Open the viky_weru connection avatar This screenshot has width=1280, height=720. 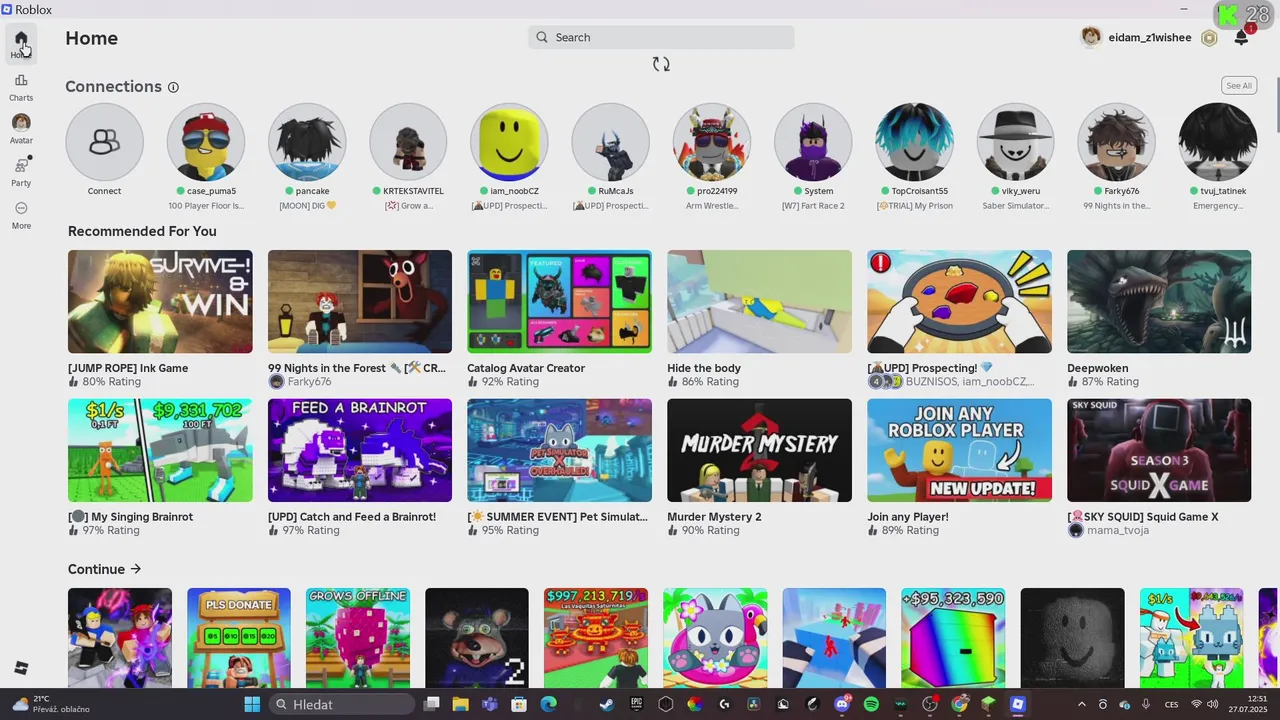(1015, 142)
